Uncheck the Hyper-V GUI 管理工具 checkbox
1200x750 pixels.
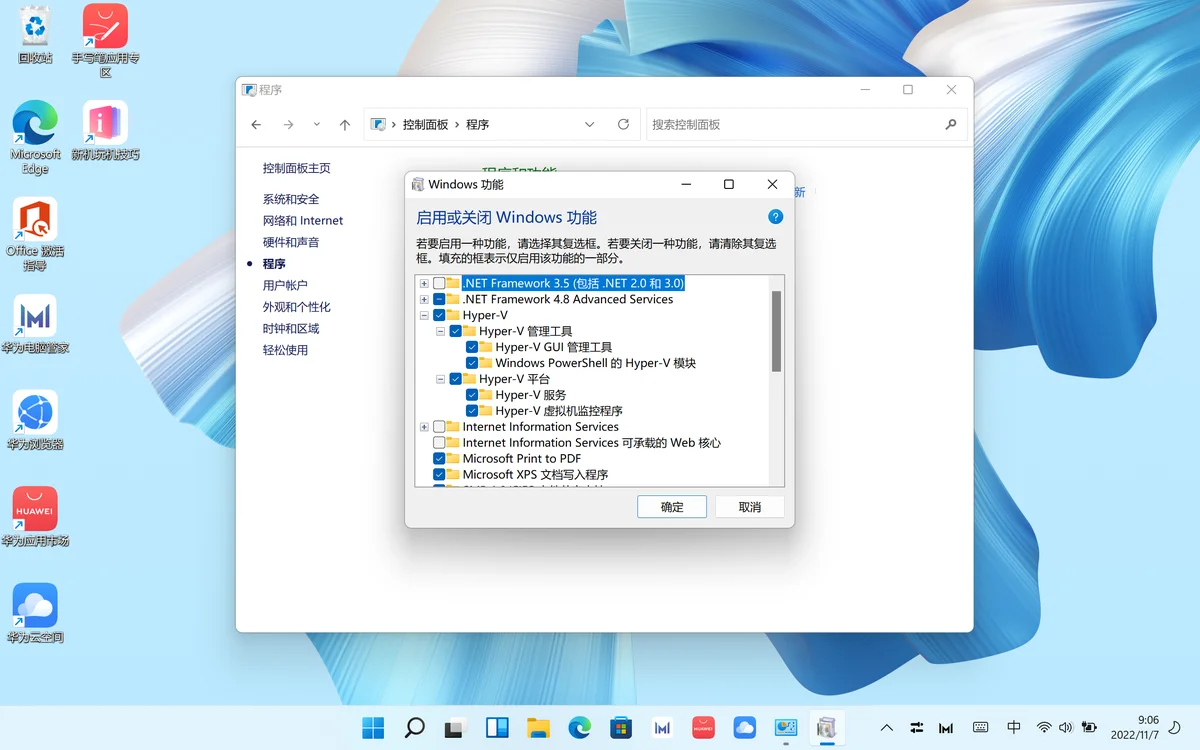(472, 347)
